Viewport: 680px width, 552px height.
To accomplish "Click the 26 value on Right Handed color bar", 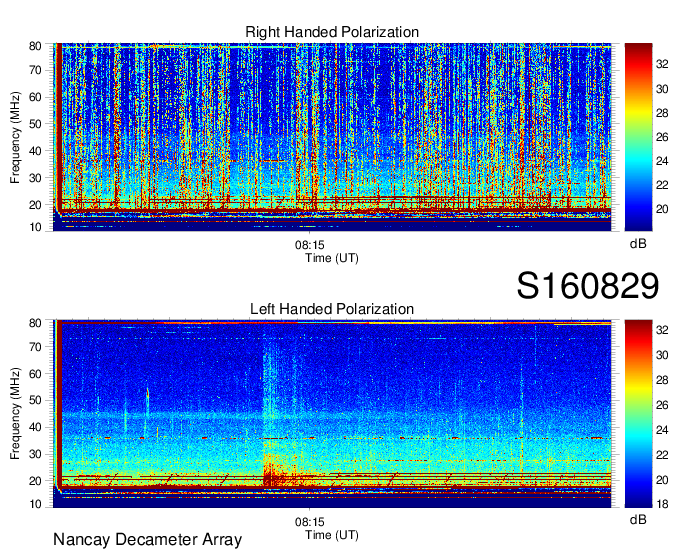I will pyautogui.click(x=662, y=137).
